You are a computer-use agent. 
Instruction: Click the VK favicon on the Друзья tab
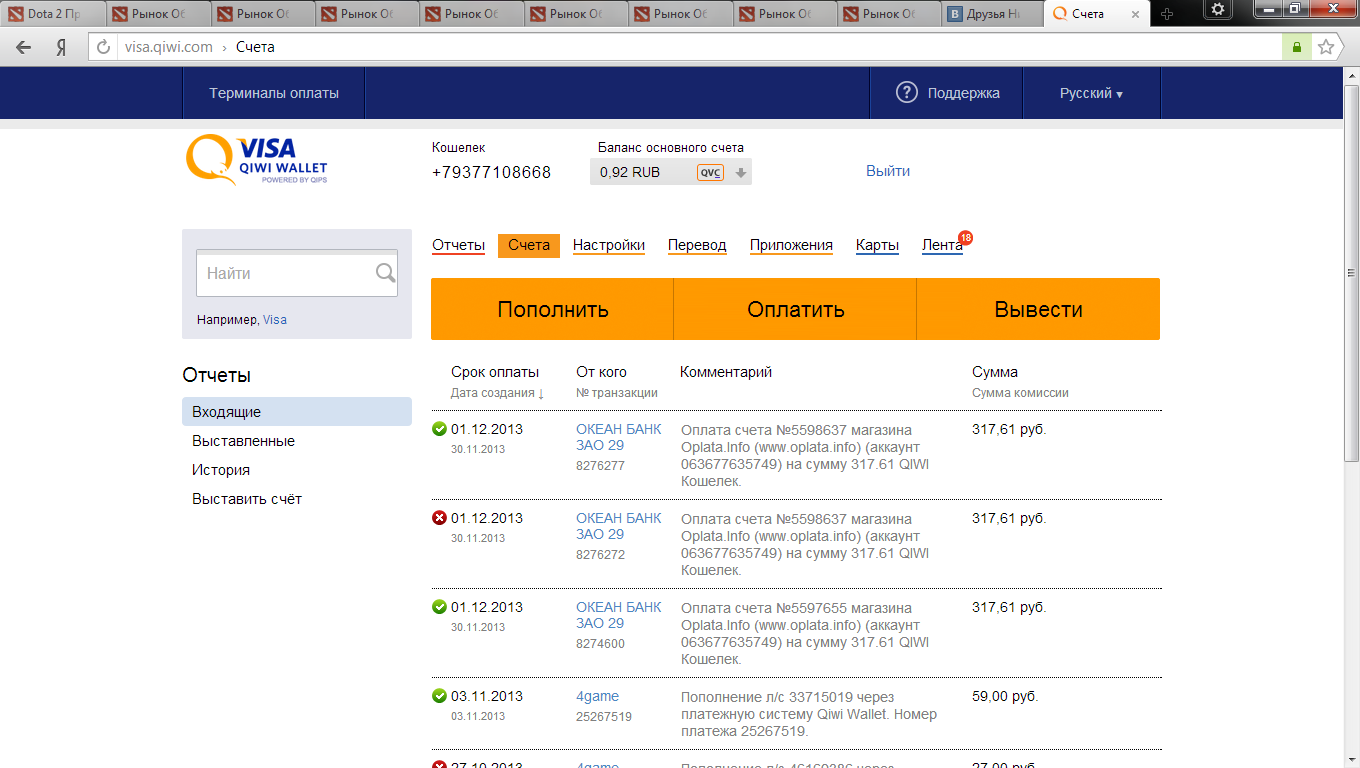click(957, 14)
